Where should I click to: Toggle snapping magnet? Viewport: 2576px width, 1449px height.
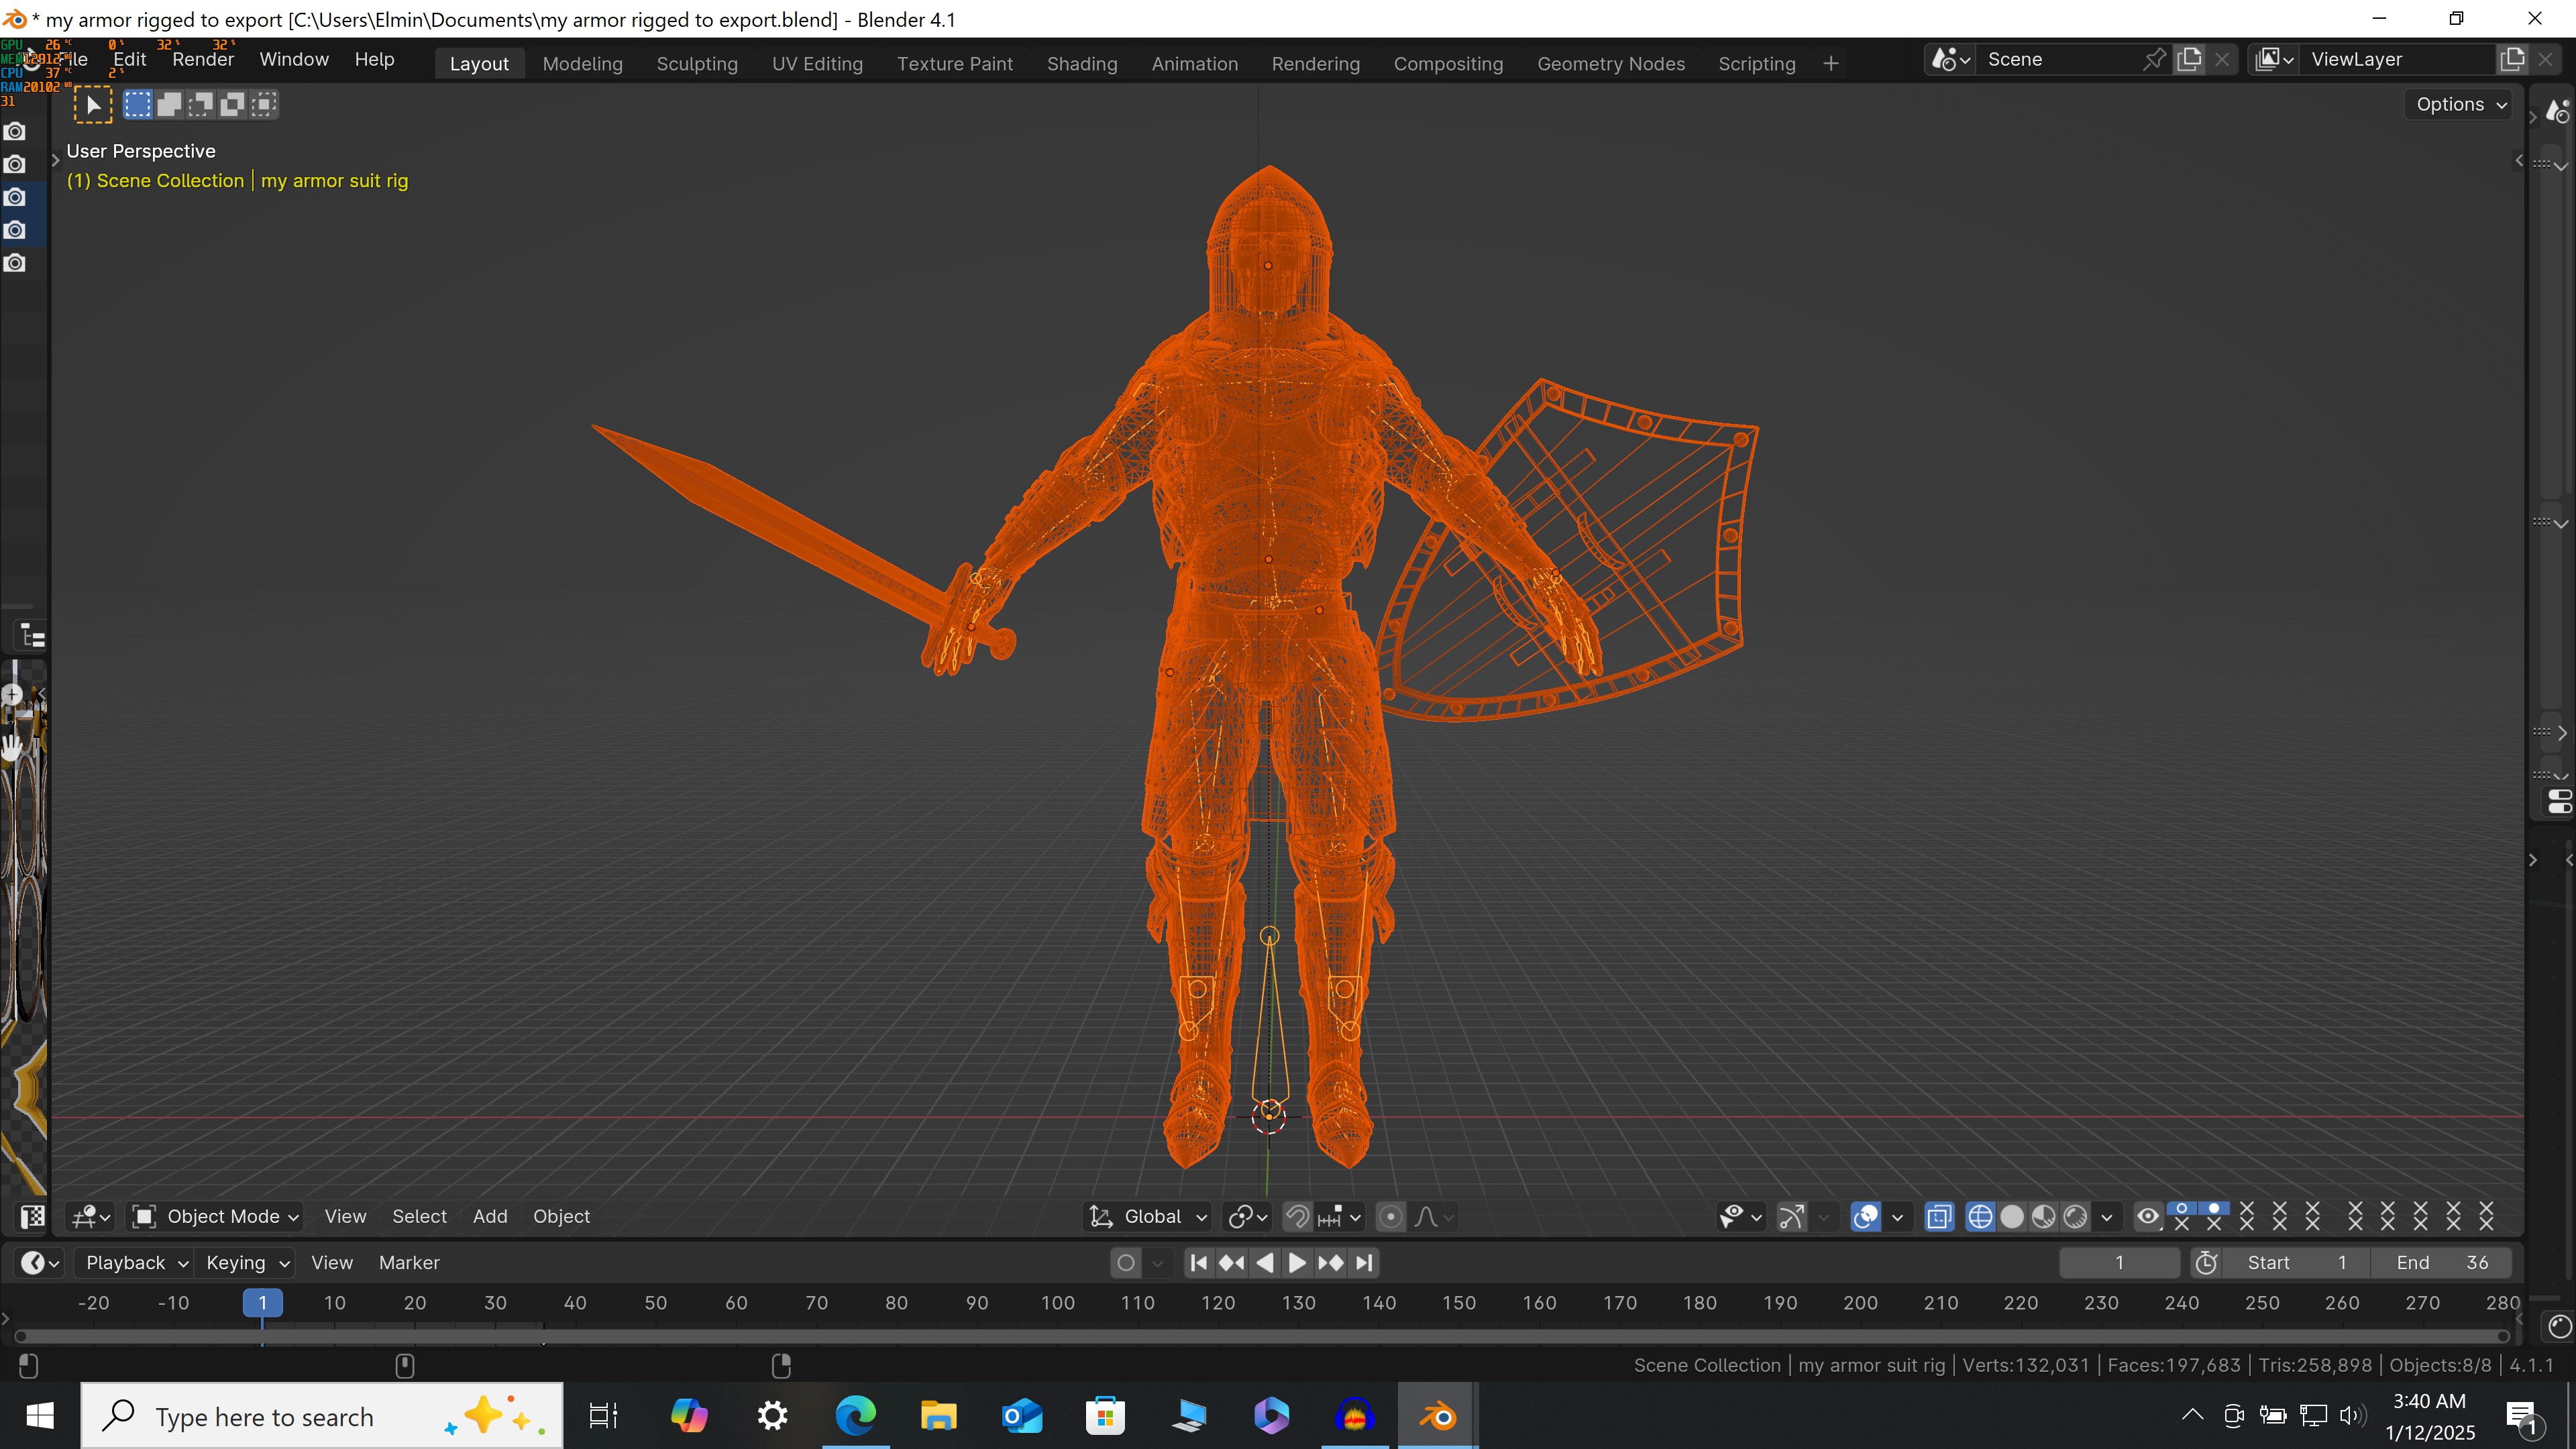[1297, 1216]
